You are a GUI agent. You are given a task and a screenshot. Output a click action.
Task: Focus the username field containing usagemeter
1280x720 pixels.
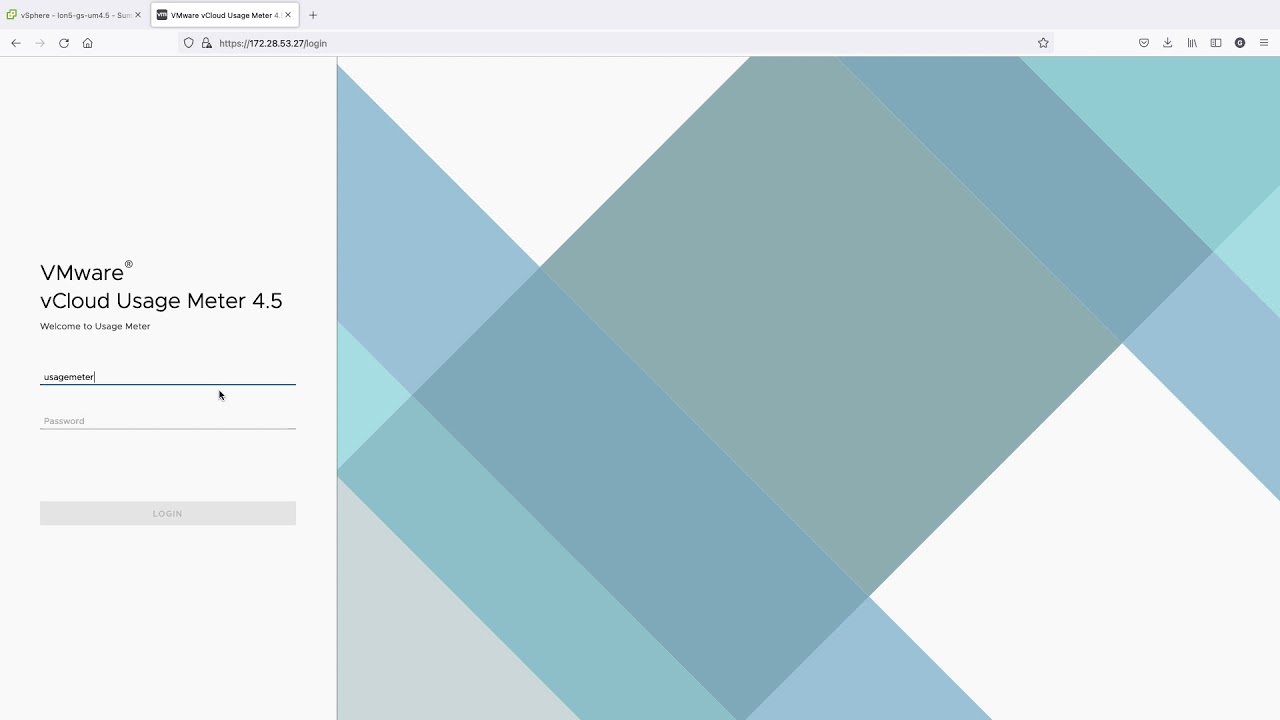tap(168, 377)
